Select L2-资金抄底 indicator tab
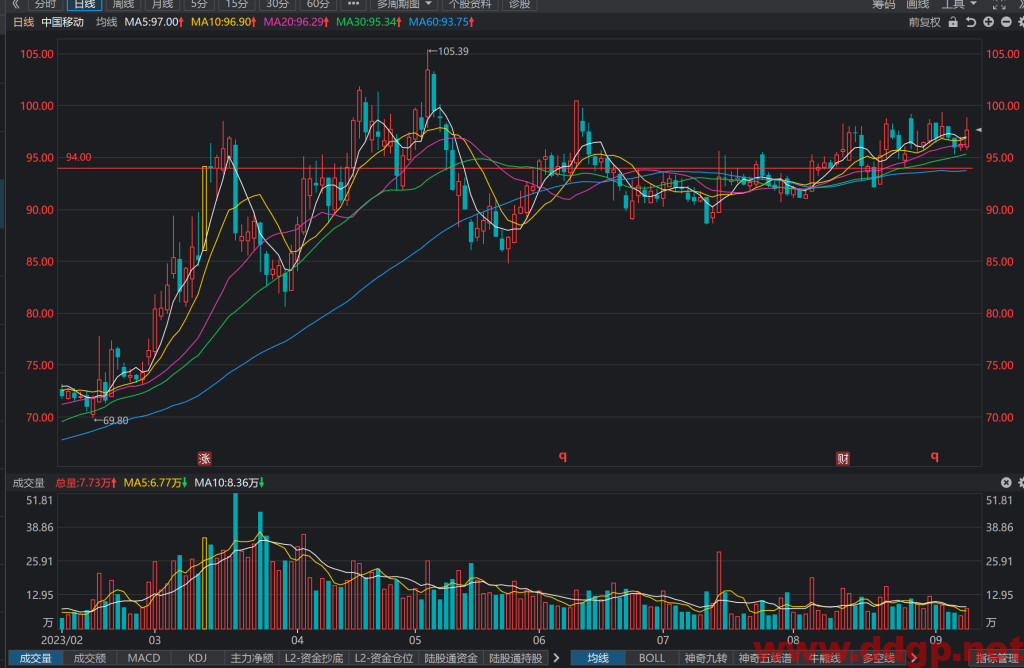 pos(314,658)
